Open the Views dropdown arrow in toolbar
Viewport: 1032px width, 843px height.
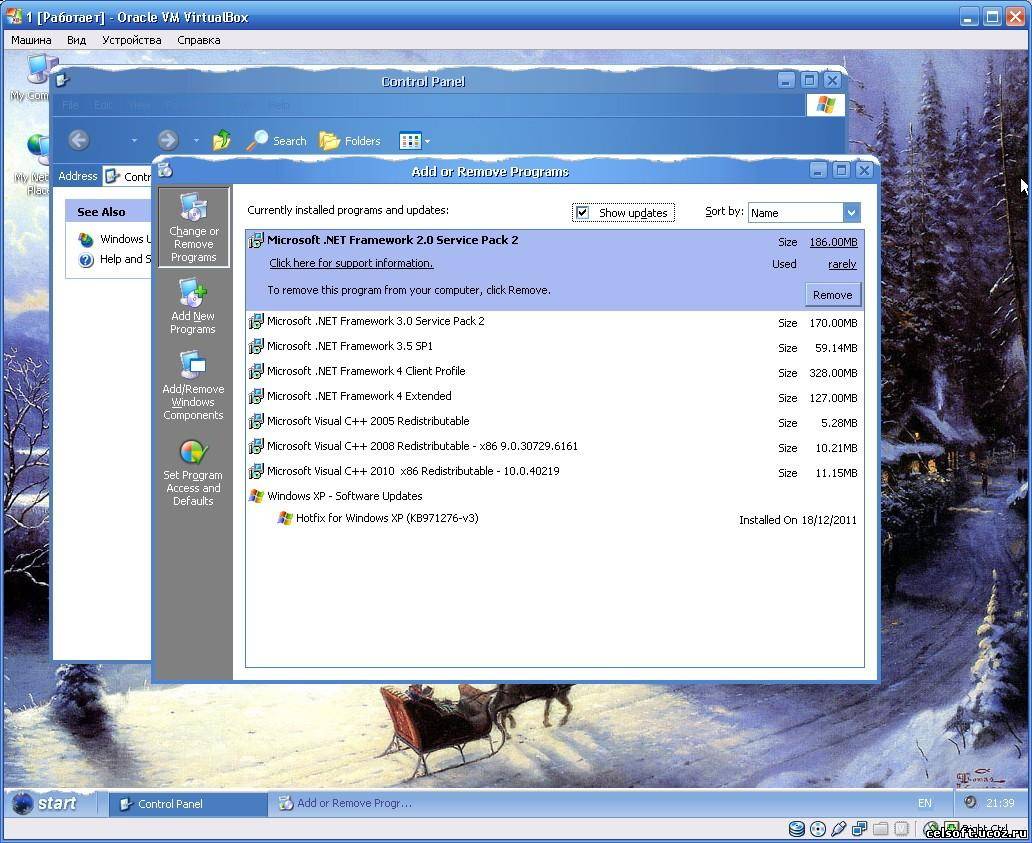coord(427,142)
